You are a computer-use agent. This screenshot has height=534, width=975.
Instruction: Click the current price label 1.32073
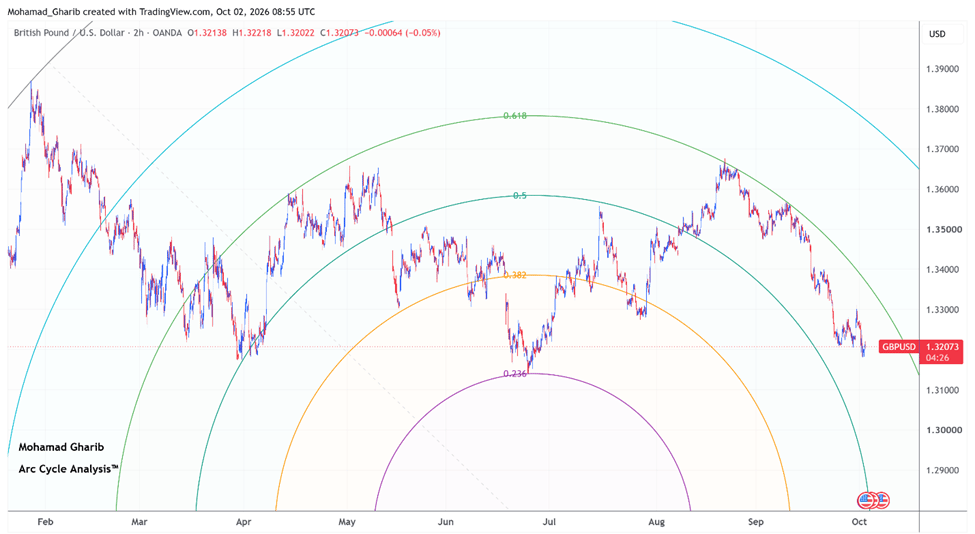pos(941,347)
